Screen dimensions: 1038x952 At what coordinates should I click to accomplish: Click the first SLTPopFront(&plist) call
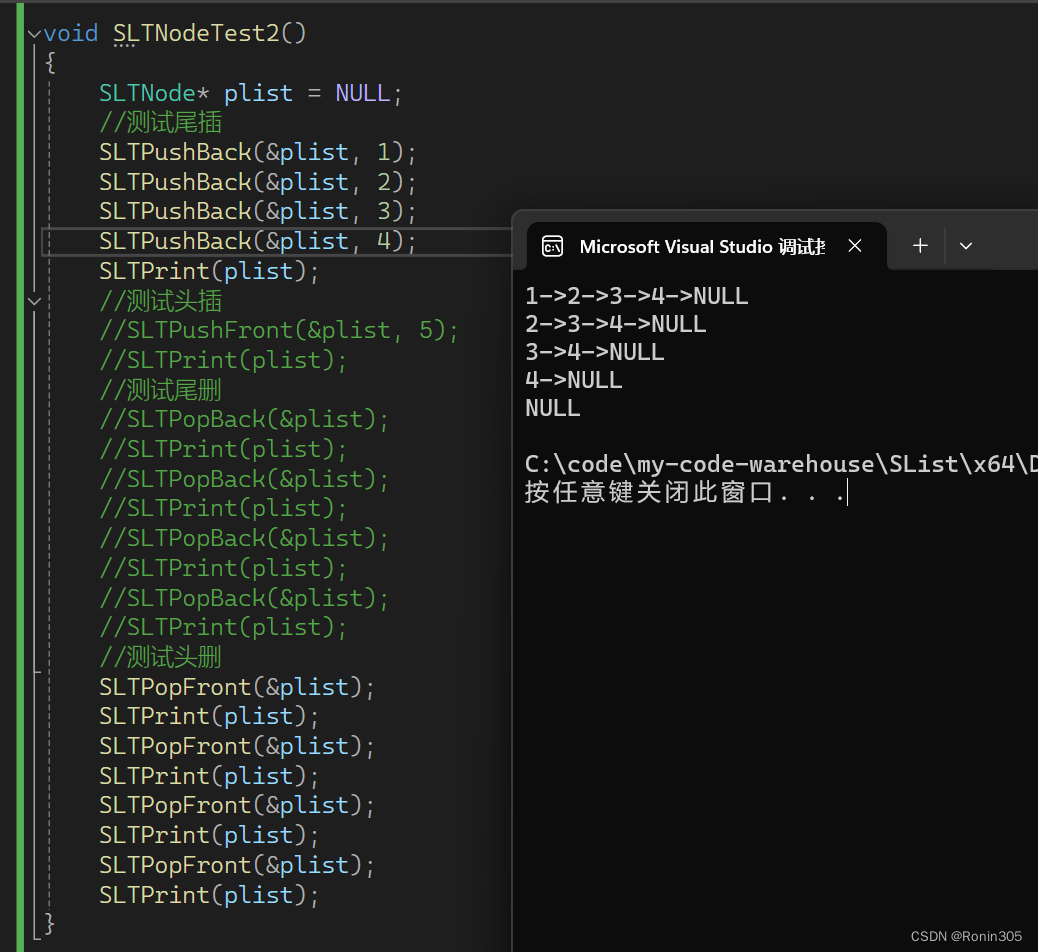[236, 687]
